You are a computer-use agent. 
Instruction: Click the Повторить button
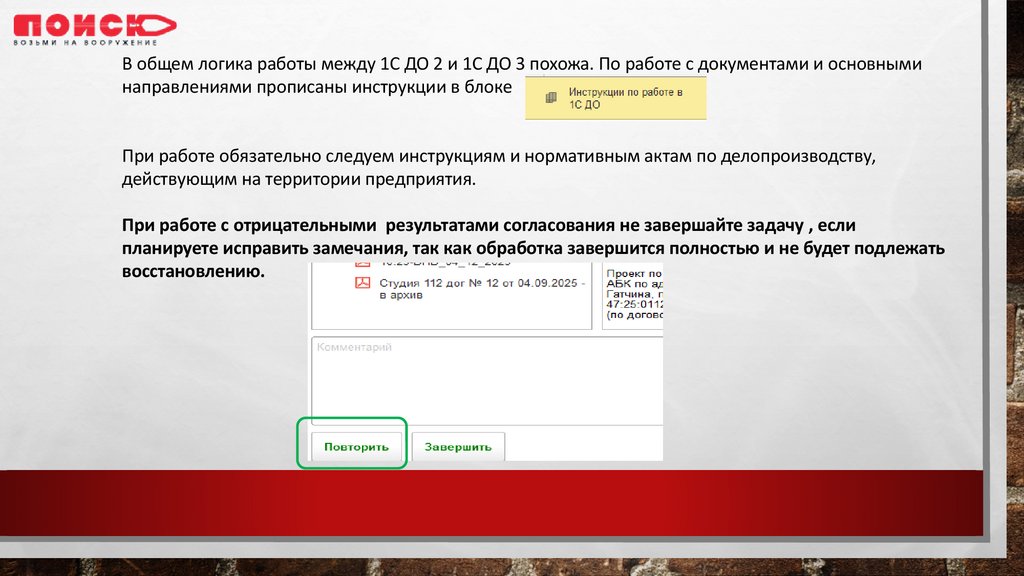click(x=356, y=447)
